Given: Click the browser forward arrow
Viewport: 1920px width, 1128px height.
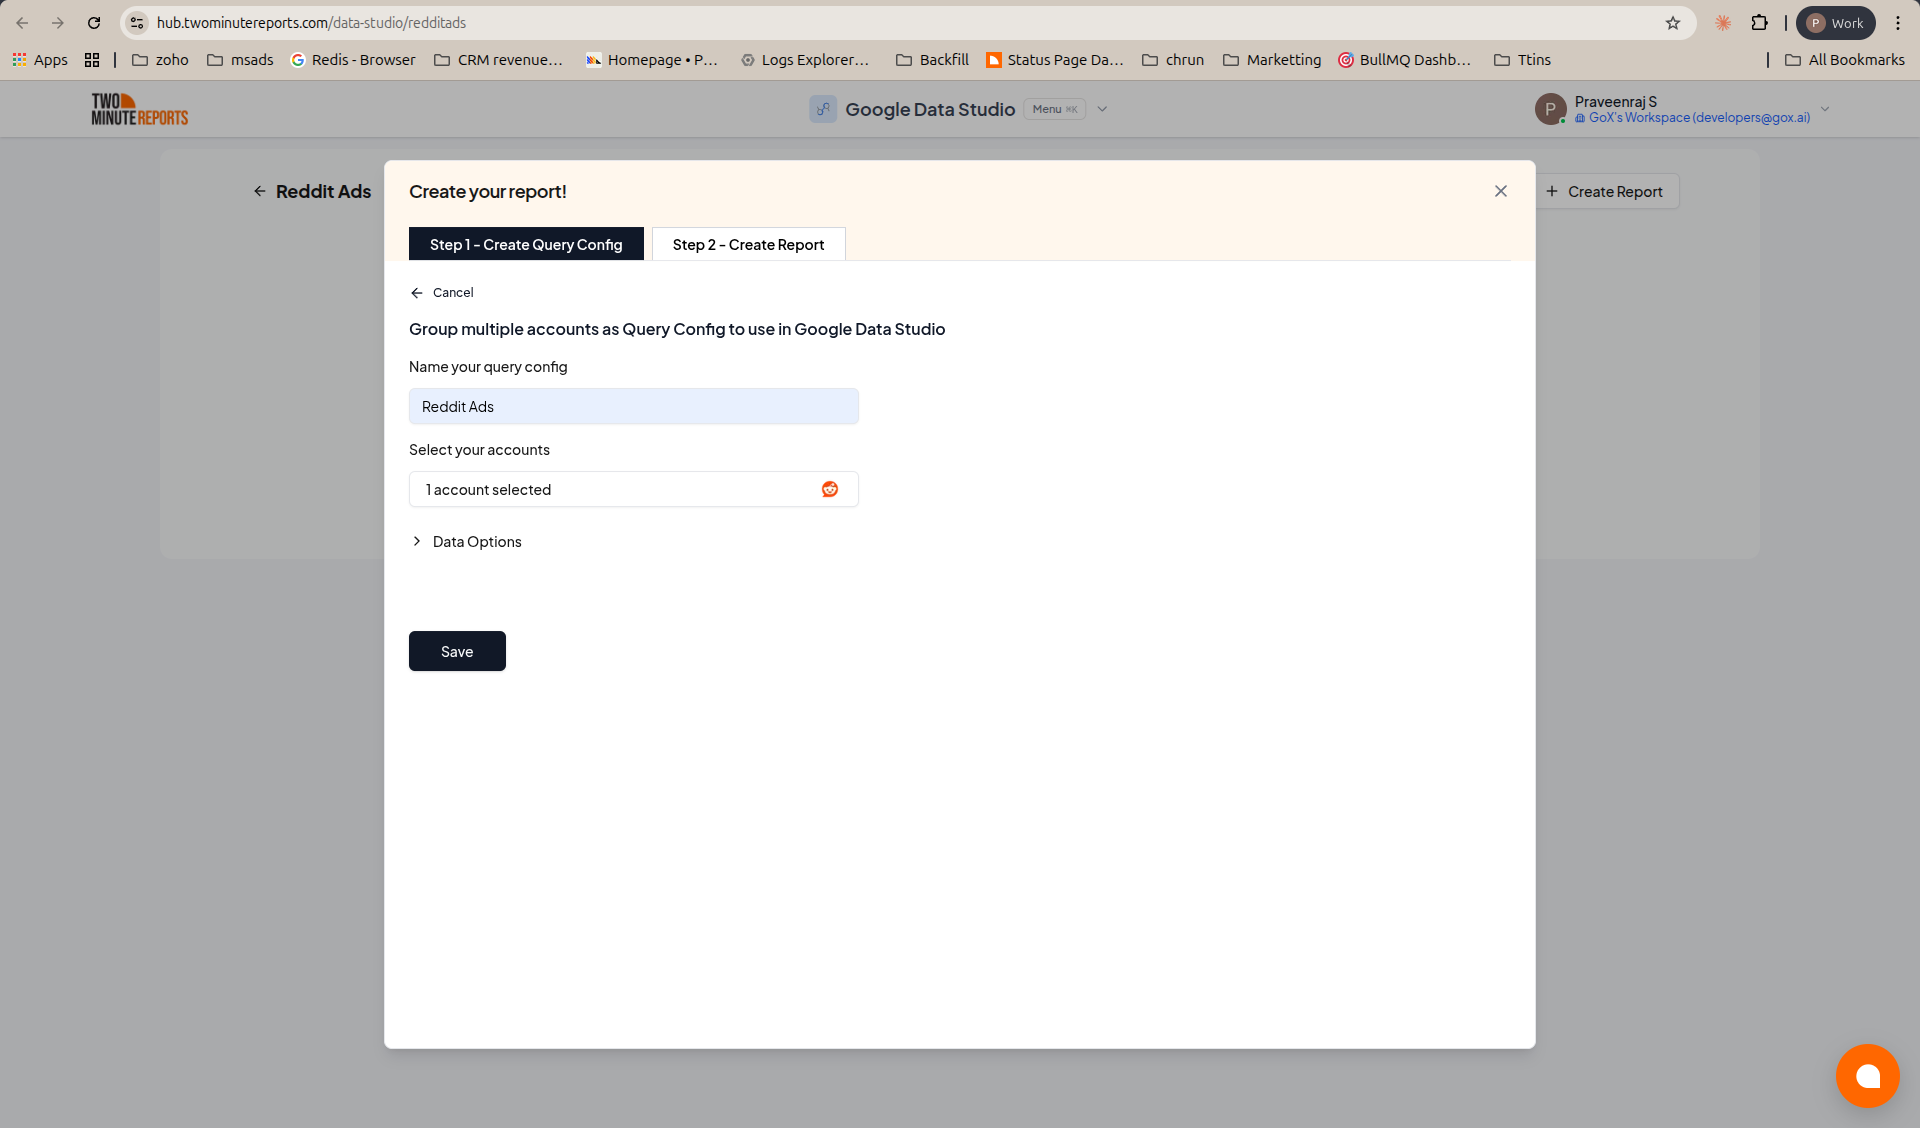Looking at the screenshot, I should click(x=58, y=23).
